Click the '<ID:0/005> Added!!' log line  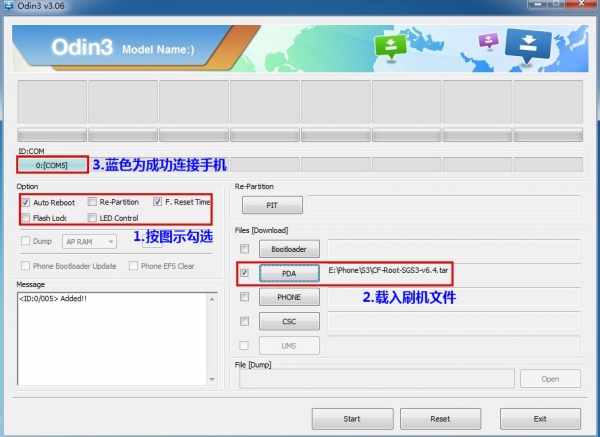(53, 298)
